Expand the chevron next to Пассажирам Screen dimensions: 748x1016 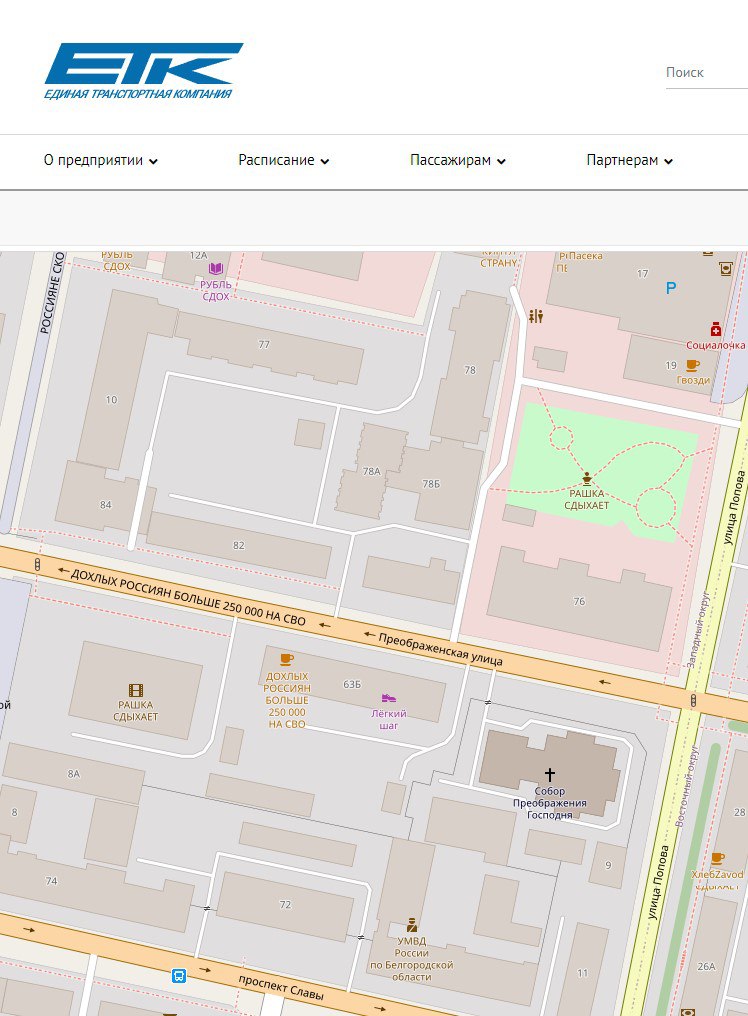tap(501, 161)
